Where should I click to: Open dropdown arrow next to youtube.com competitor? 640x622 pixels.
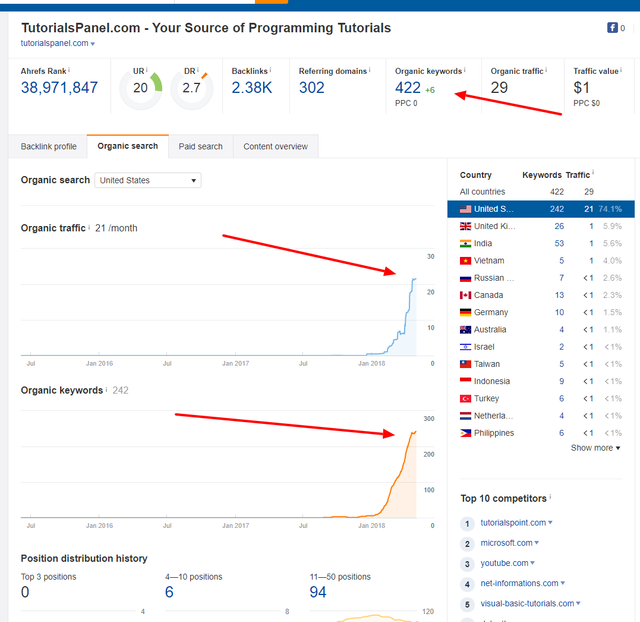click(537, 564)
